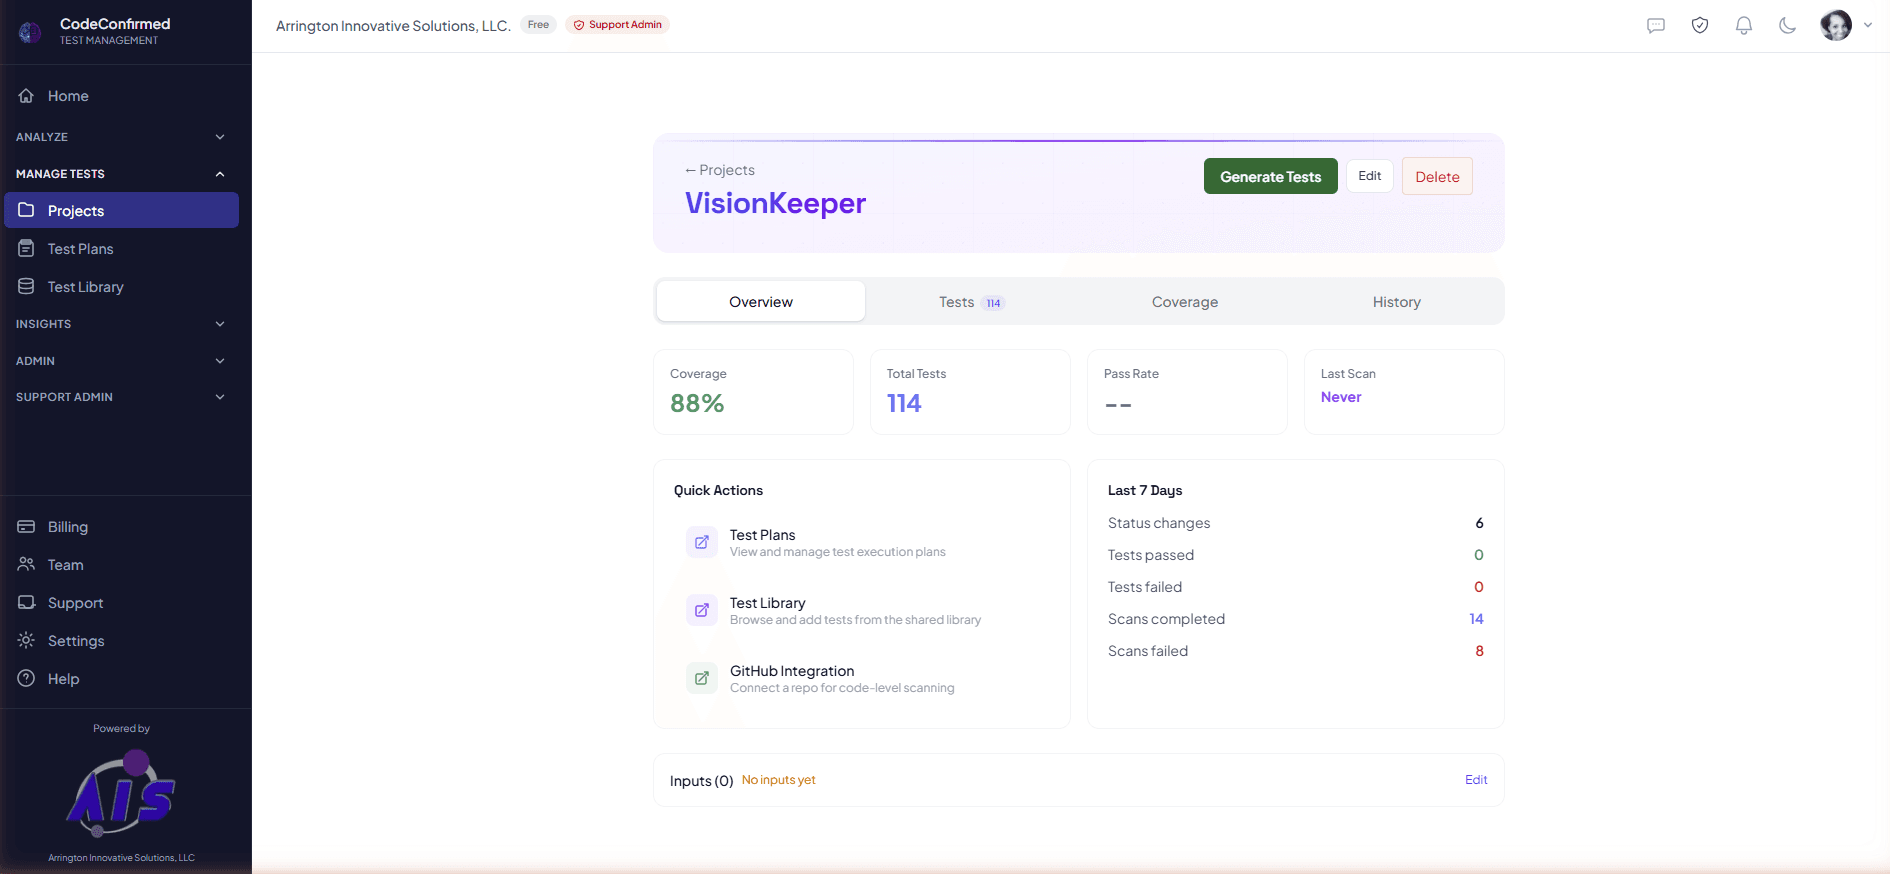Open the Test Library quick action
Screen dimensions: 1890x874
(x=862, y=610)
